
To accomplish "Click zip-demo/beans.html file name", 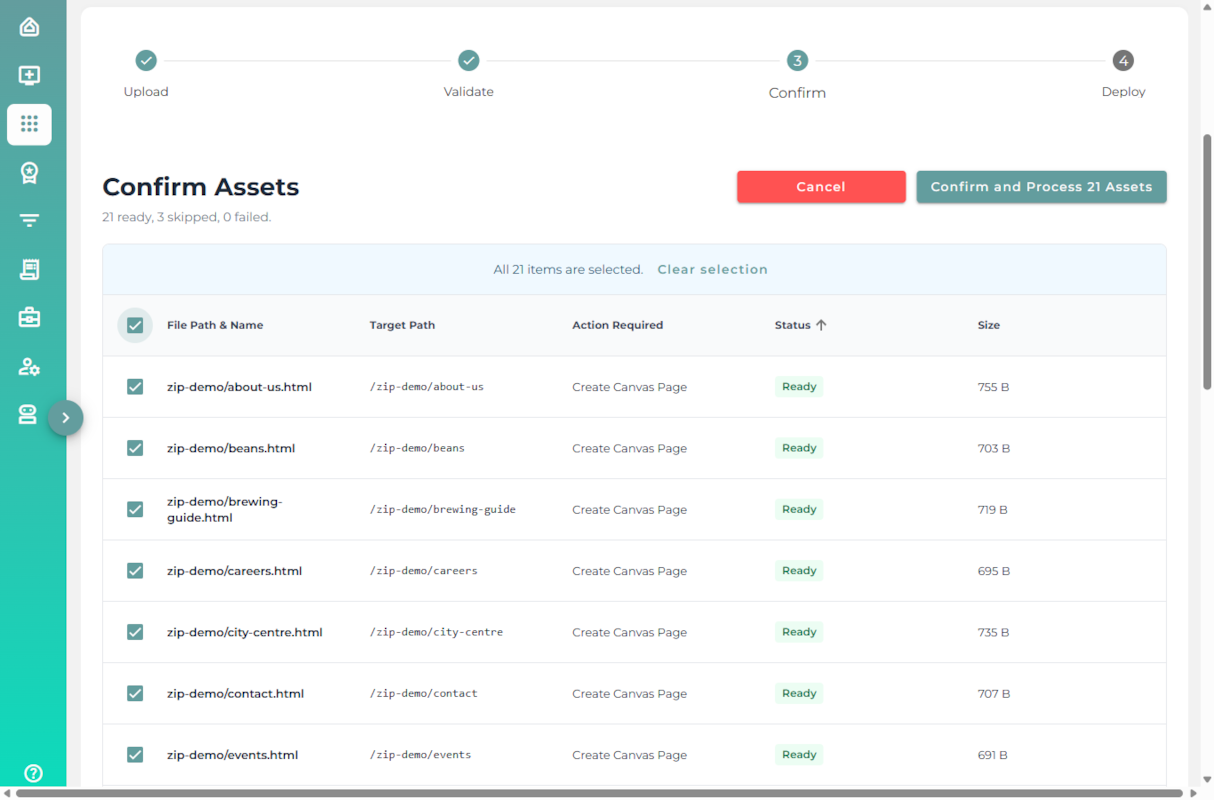I will click(x=231, y=448).
